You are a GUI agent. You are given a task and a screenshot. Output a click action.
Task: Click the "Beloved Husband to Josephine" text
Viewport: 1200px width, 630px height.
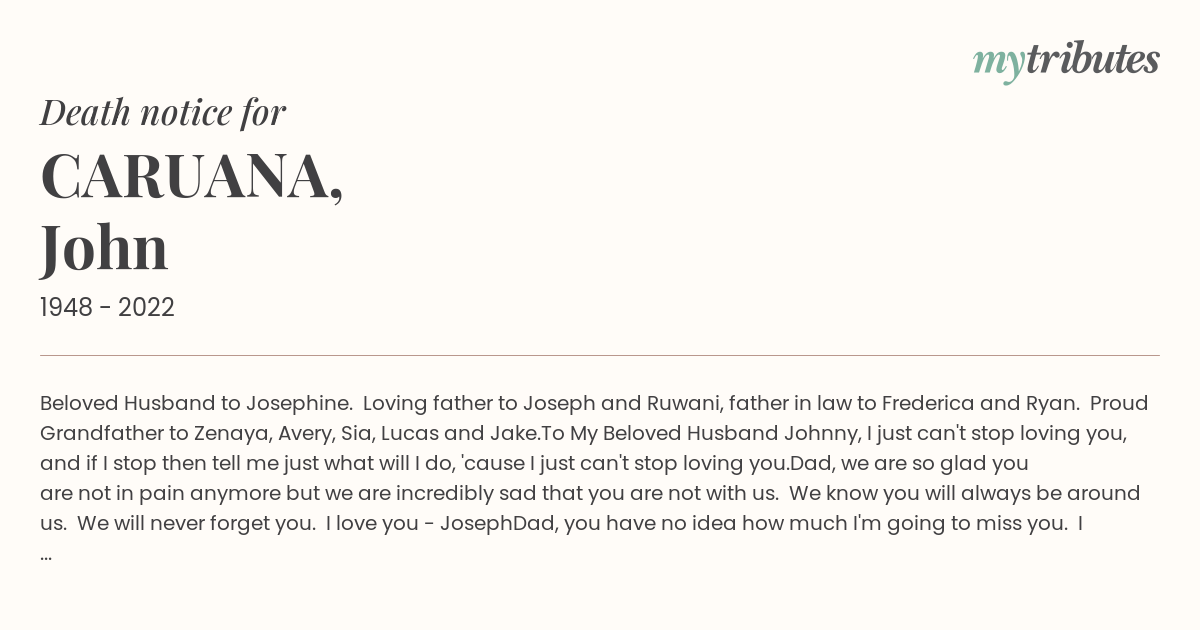coord(196,404)
